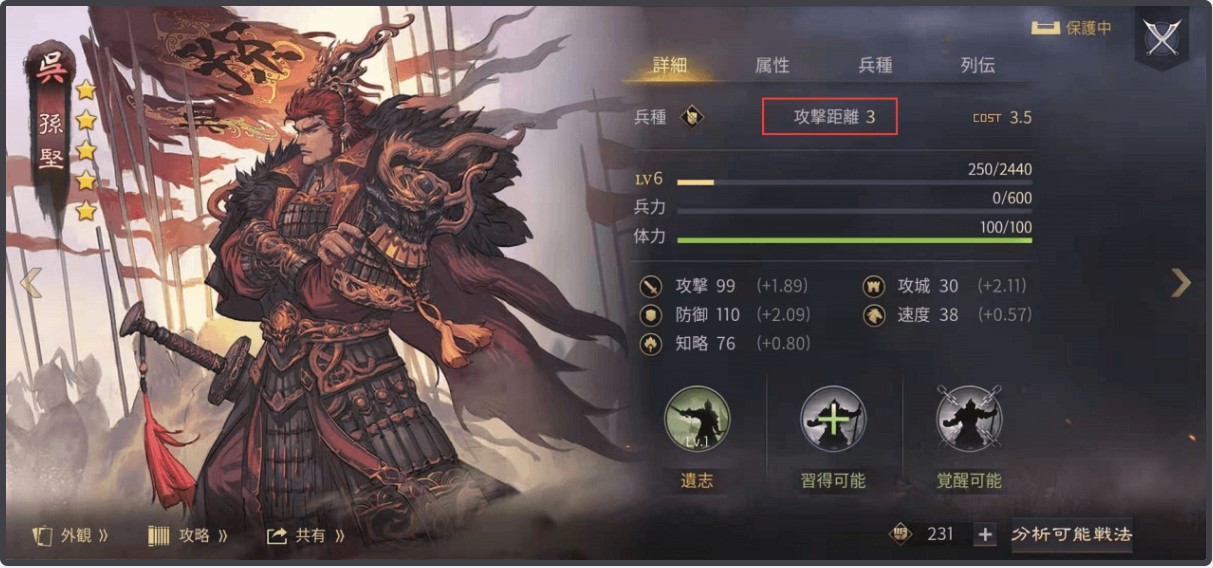This screenshot has height=568, width=1213.
Task: Tap the horse icon beside 速度 stat
Action: (x=874, y=315)
